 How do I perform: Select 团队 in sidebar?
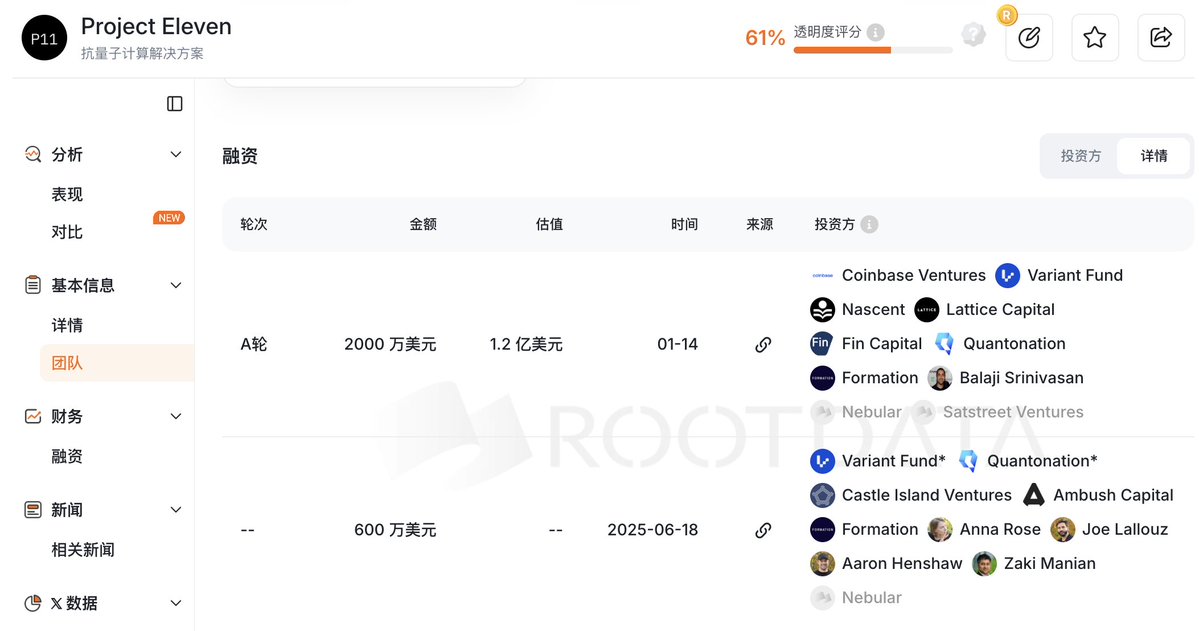click(117, 363)
